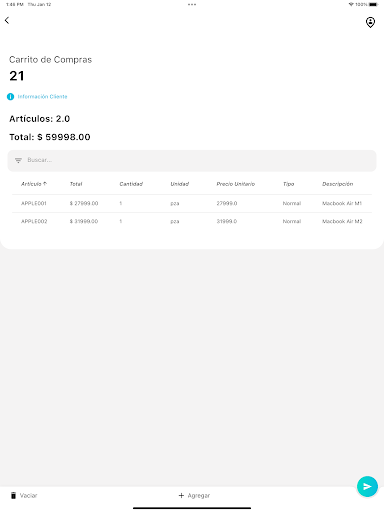Sort by the Cantidad column header
This screenshot has width=384, height=512.
pyautogui.click(x=131, y=184)
